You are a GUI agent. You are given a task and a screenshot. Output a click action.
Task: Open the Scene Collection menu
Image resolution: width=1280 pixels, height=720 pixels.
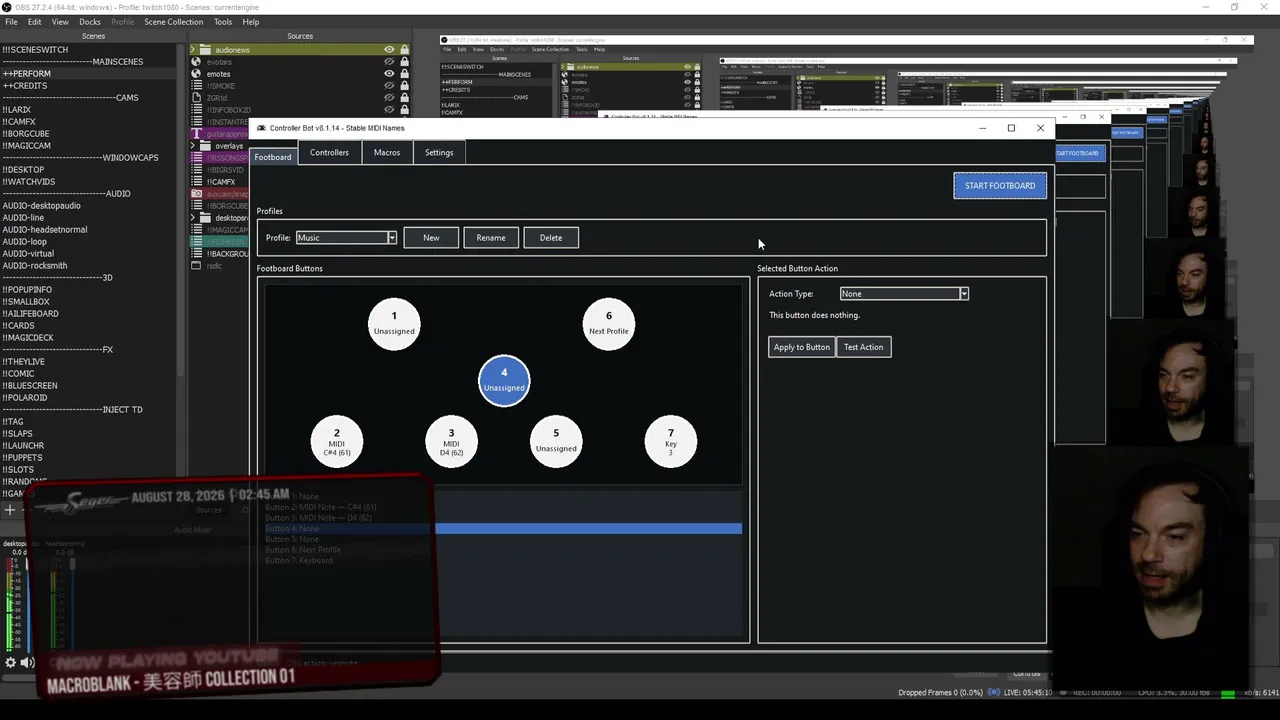pos(173,22)
